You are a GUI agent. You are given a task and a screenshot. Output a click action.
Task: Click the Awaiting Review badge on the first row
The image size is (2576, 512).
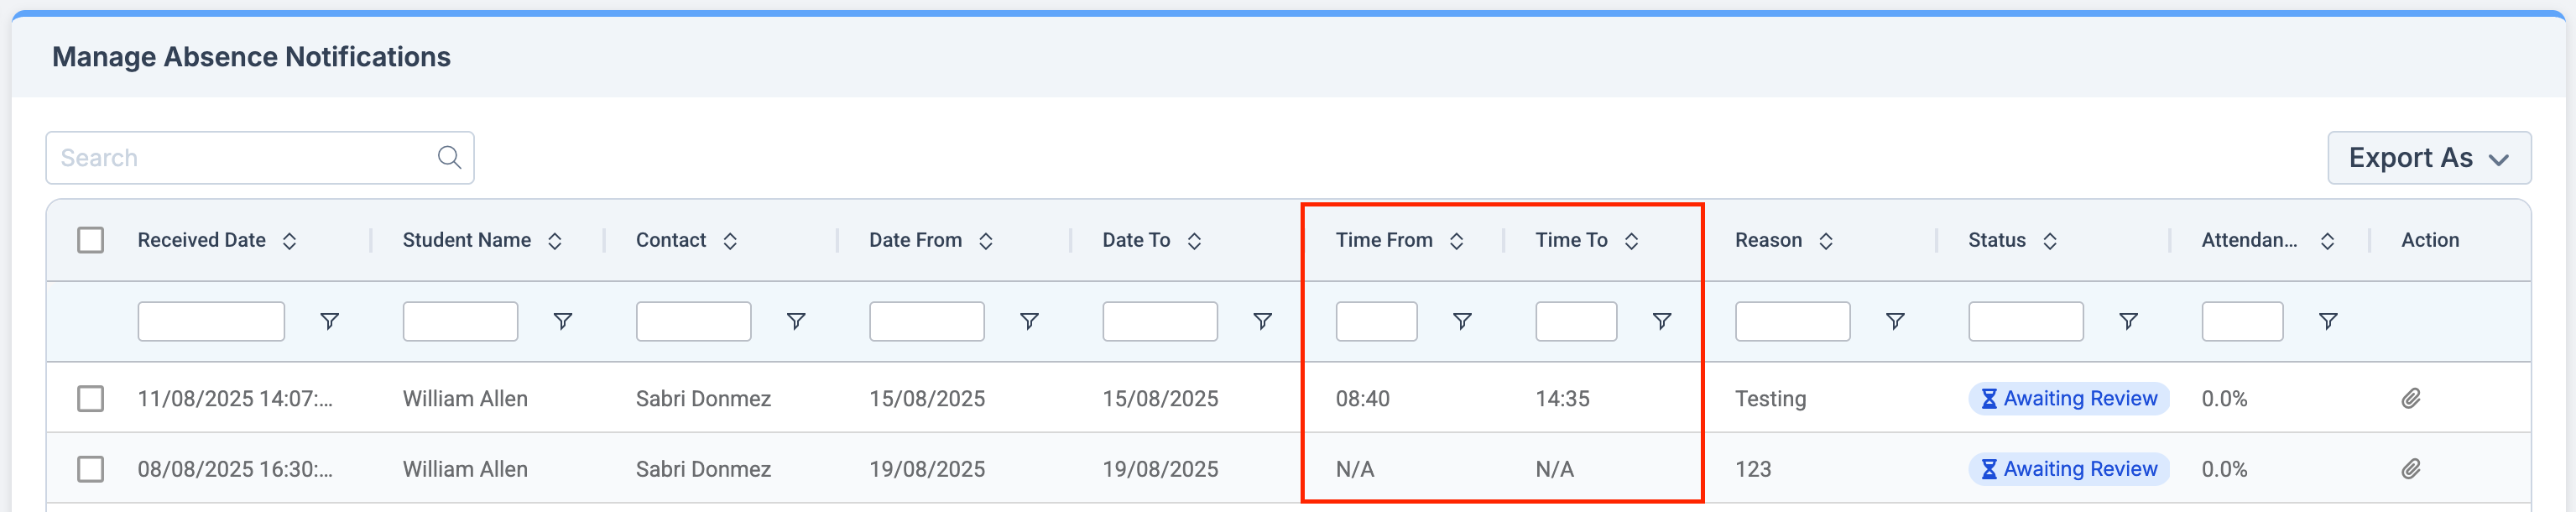(2067, 397)
